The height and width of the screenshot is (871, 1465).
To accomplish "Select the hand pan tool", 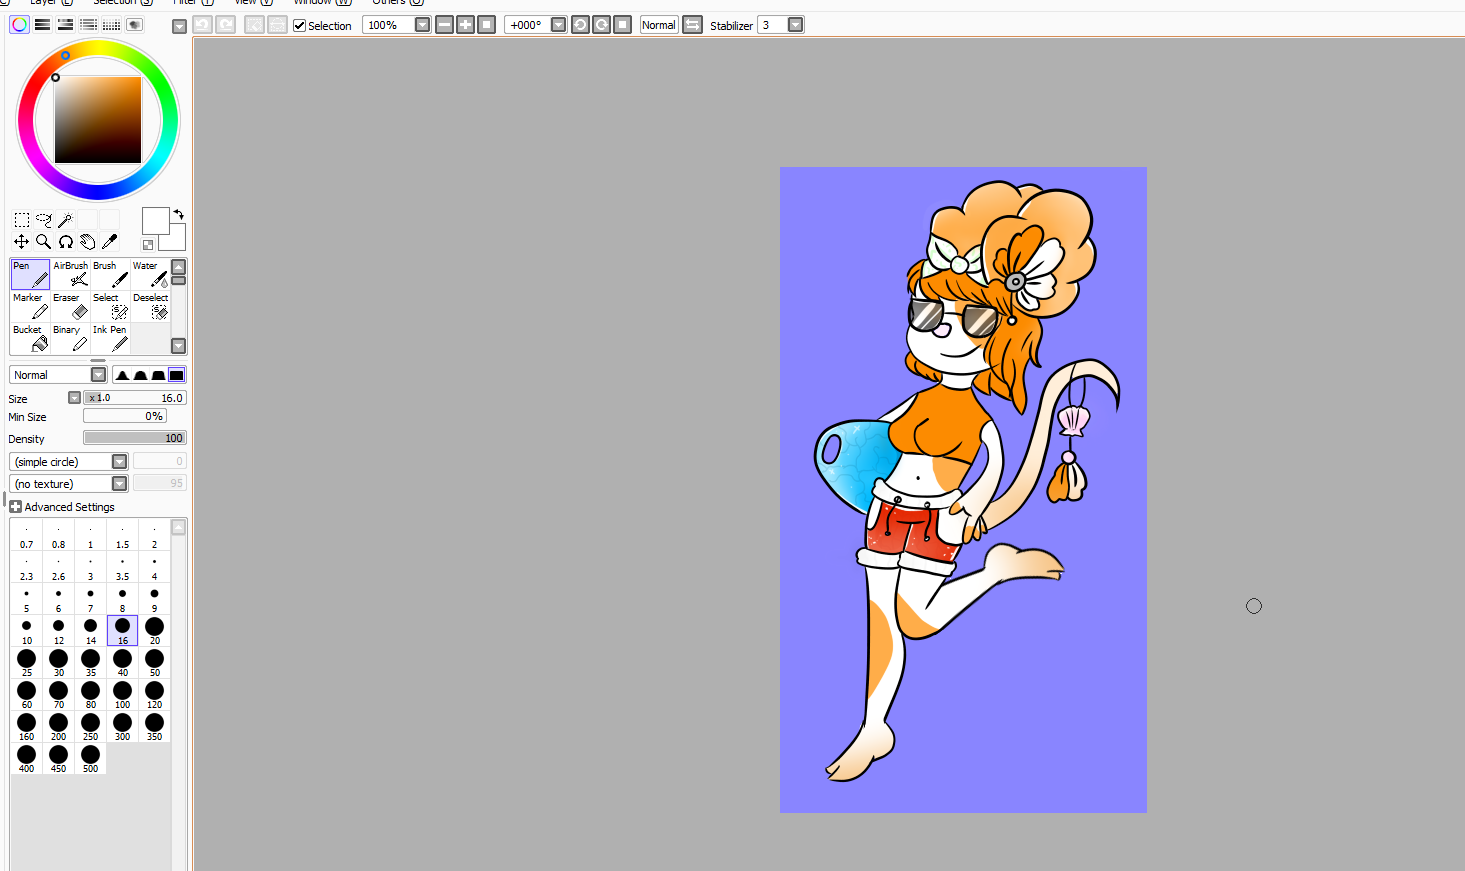I will (87, 241).
